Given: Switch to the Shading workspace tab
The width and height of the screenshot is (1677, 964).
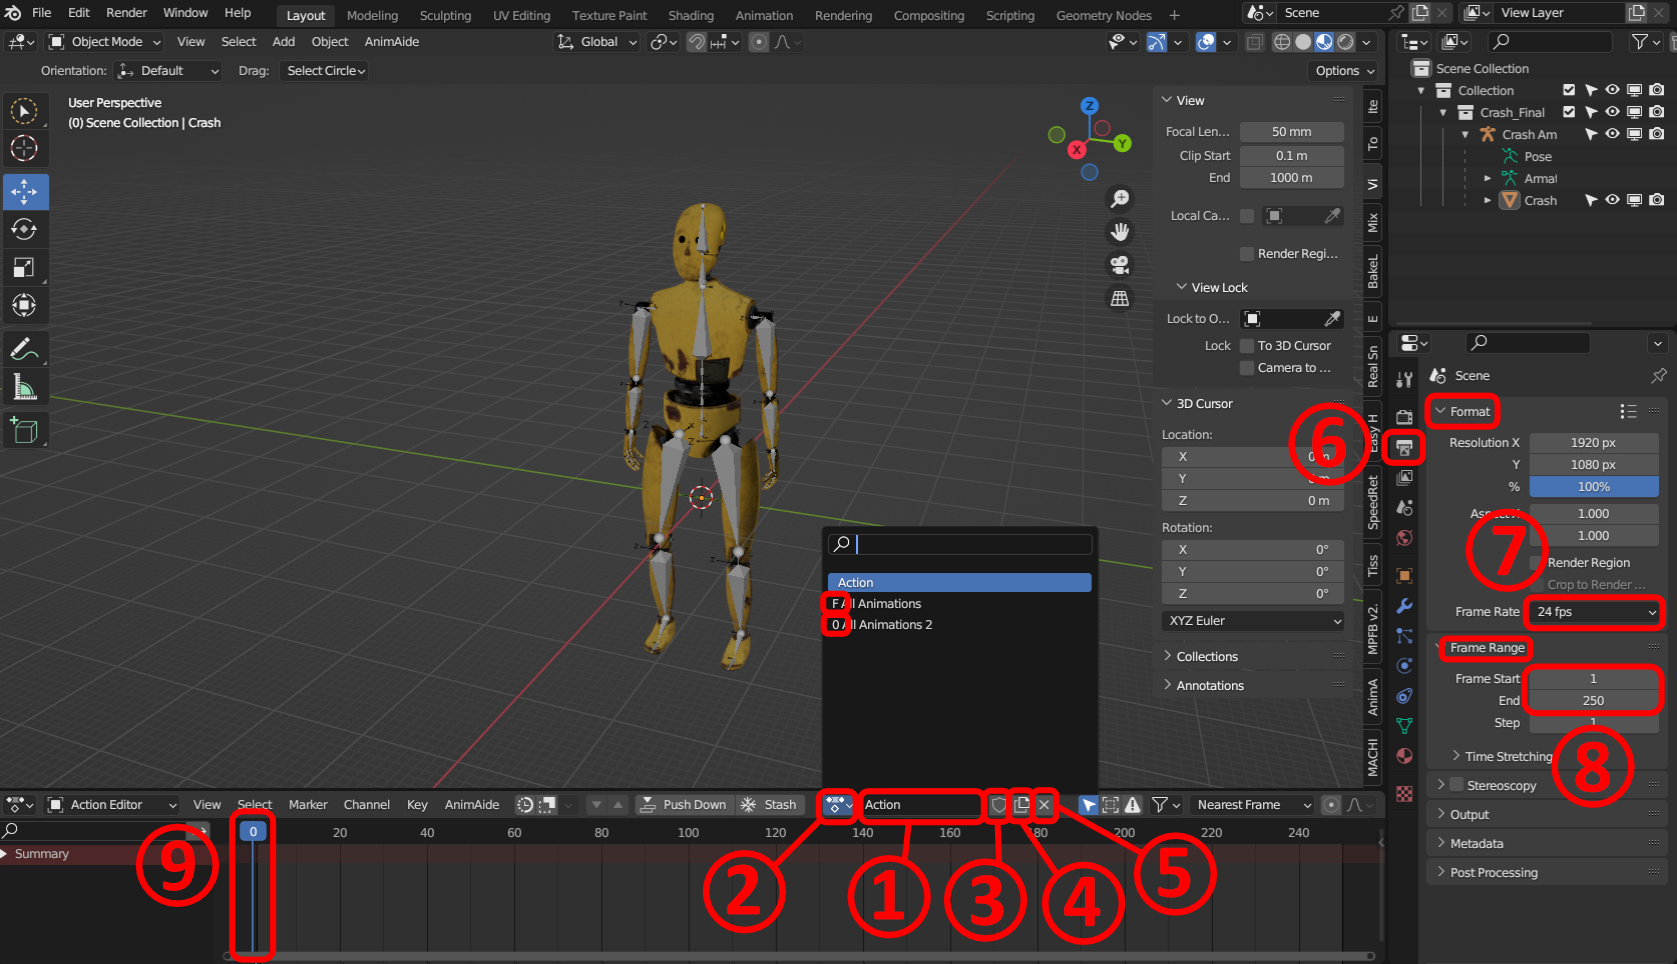Looking at the screenshot, I should tap(691, 16).
